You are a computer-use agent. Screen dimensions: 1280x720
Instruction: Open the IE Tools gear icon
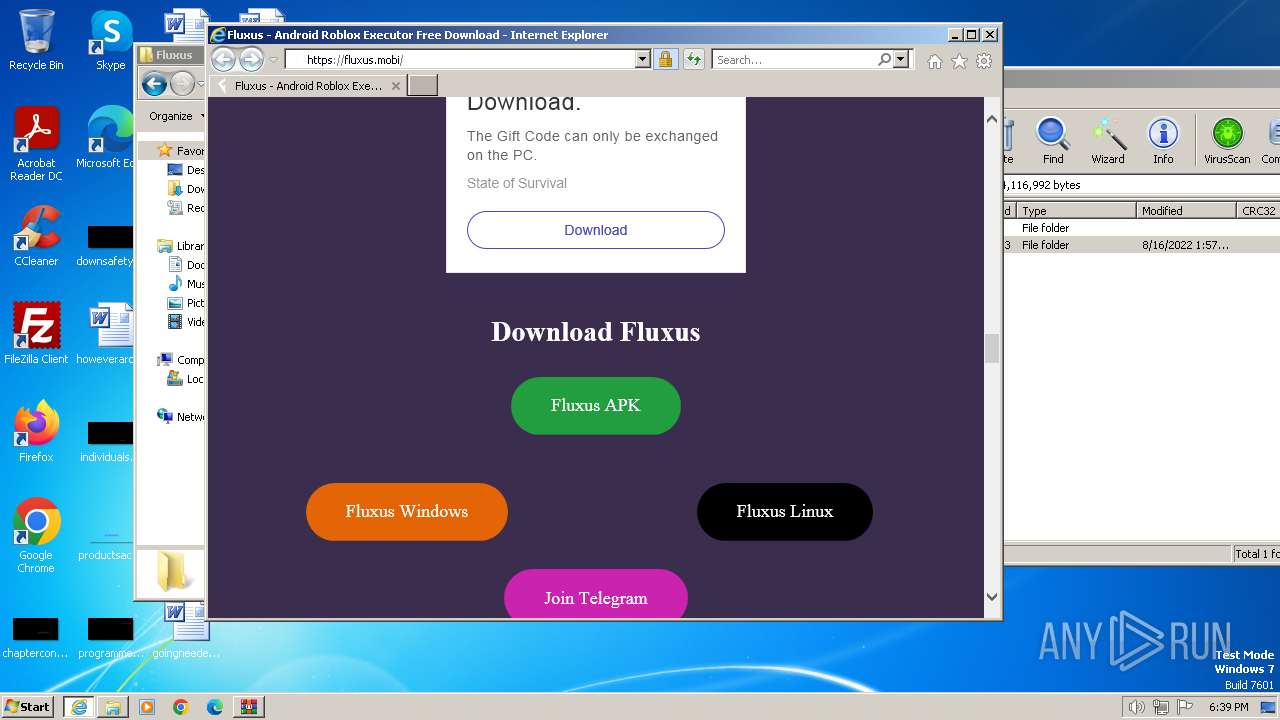tap(984, 61)
